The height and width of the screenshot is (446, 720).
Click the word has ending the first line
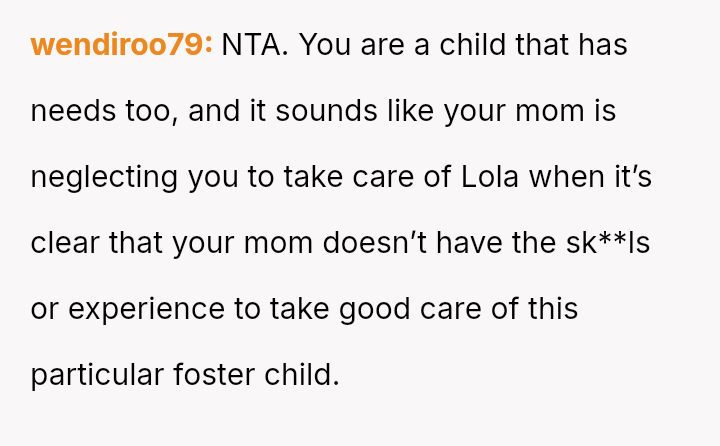coord(601,45)
